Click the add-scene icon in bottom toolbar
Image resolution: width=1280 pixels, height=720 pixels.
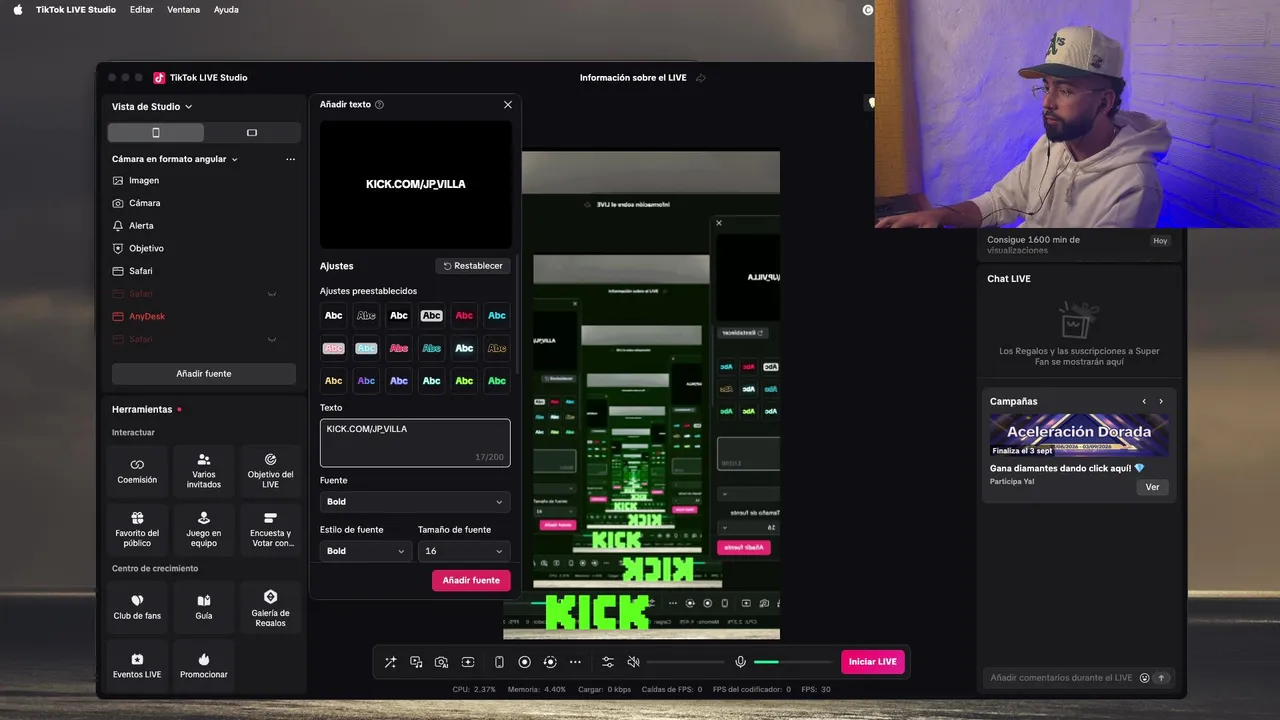(468, 662)
